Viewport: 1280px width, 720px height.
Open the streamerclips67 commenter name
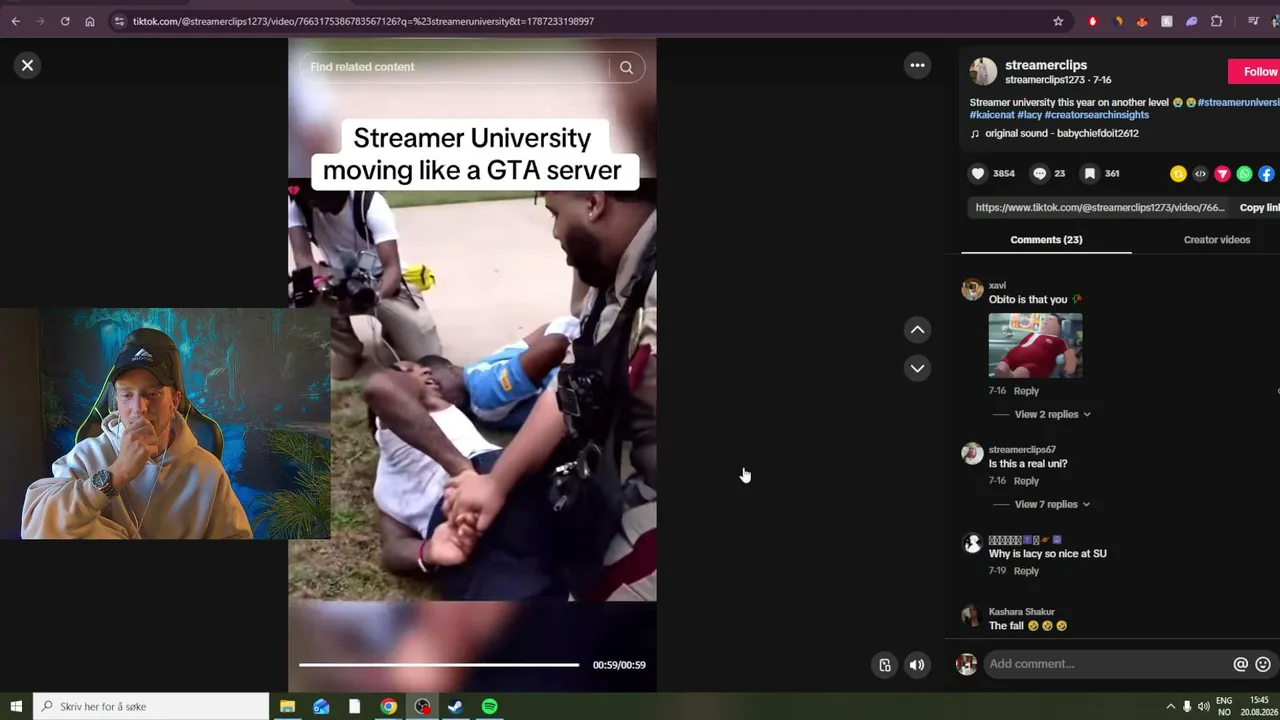point(1022,450)
